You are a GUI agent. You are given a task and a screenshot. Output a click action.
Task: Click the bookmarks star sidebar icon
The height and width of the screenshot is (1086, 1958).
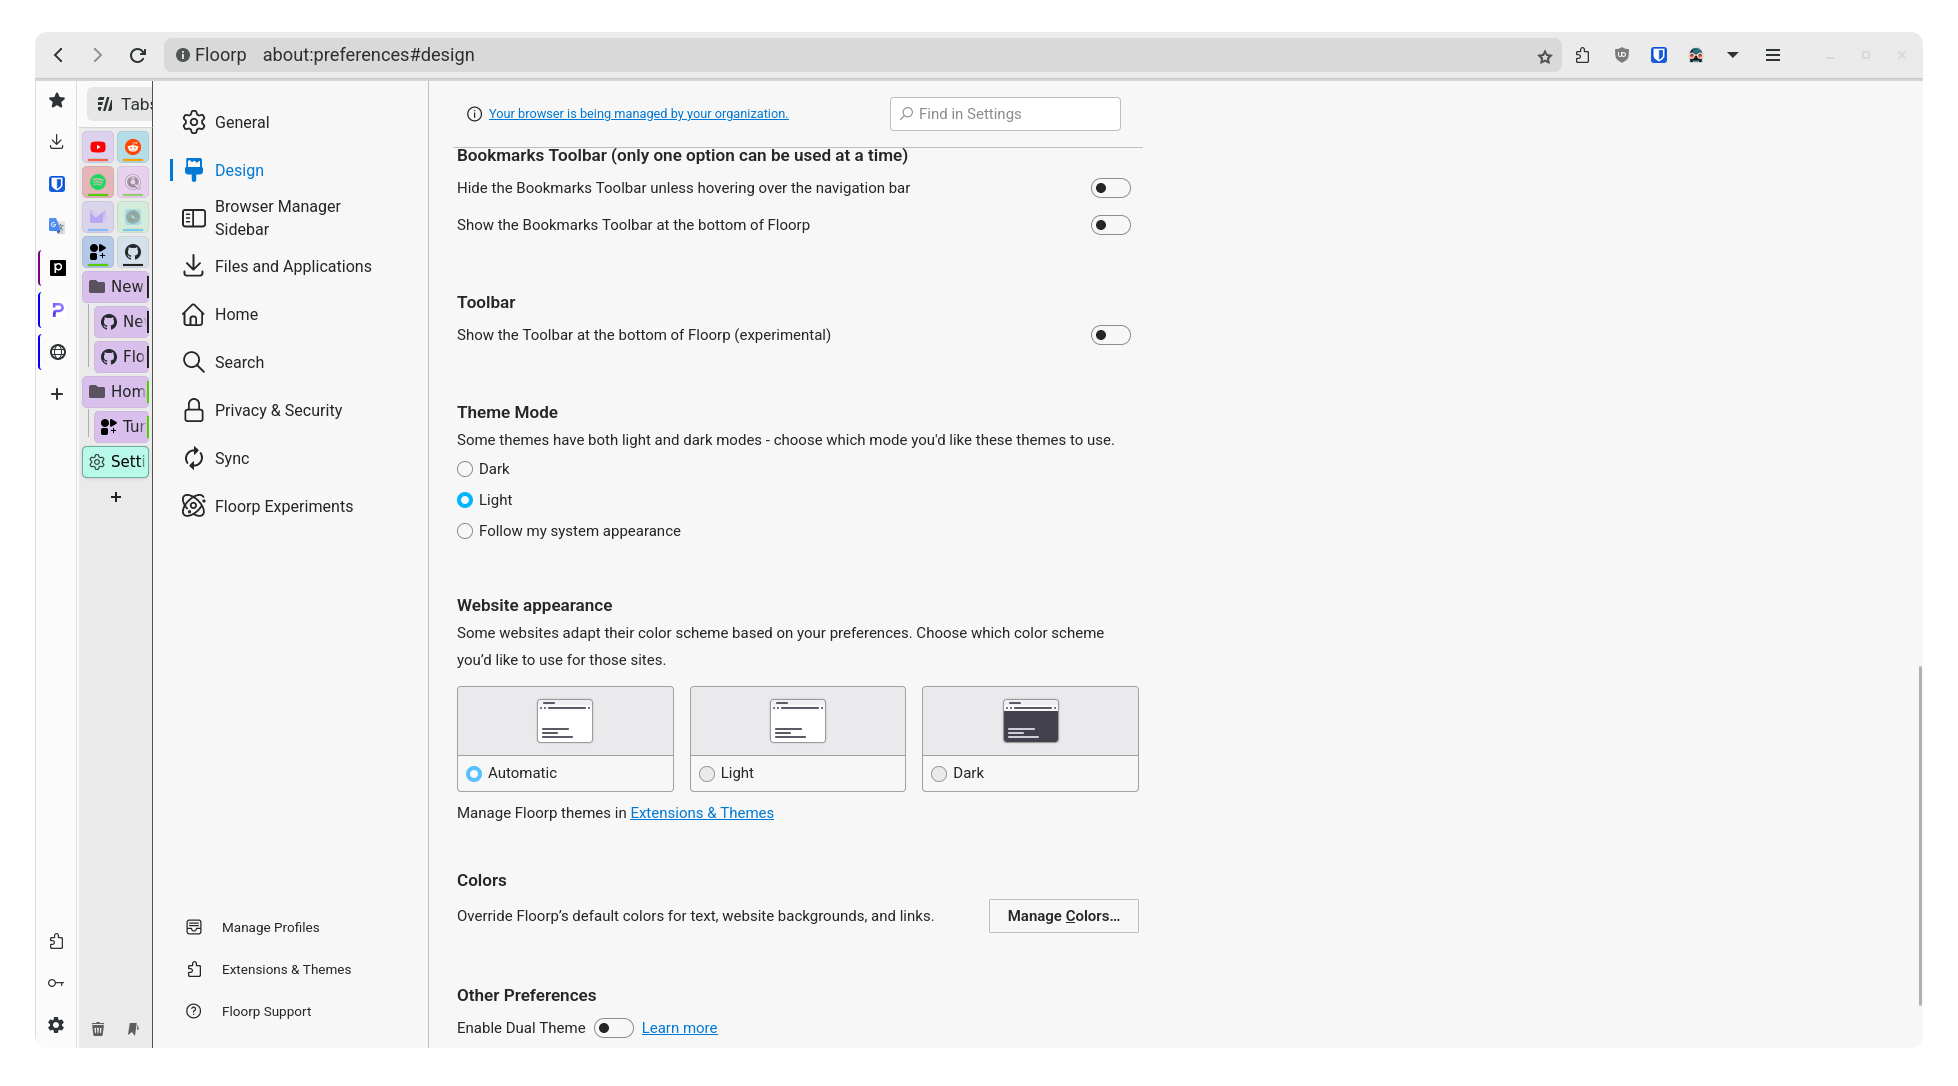point(57,100)
